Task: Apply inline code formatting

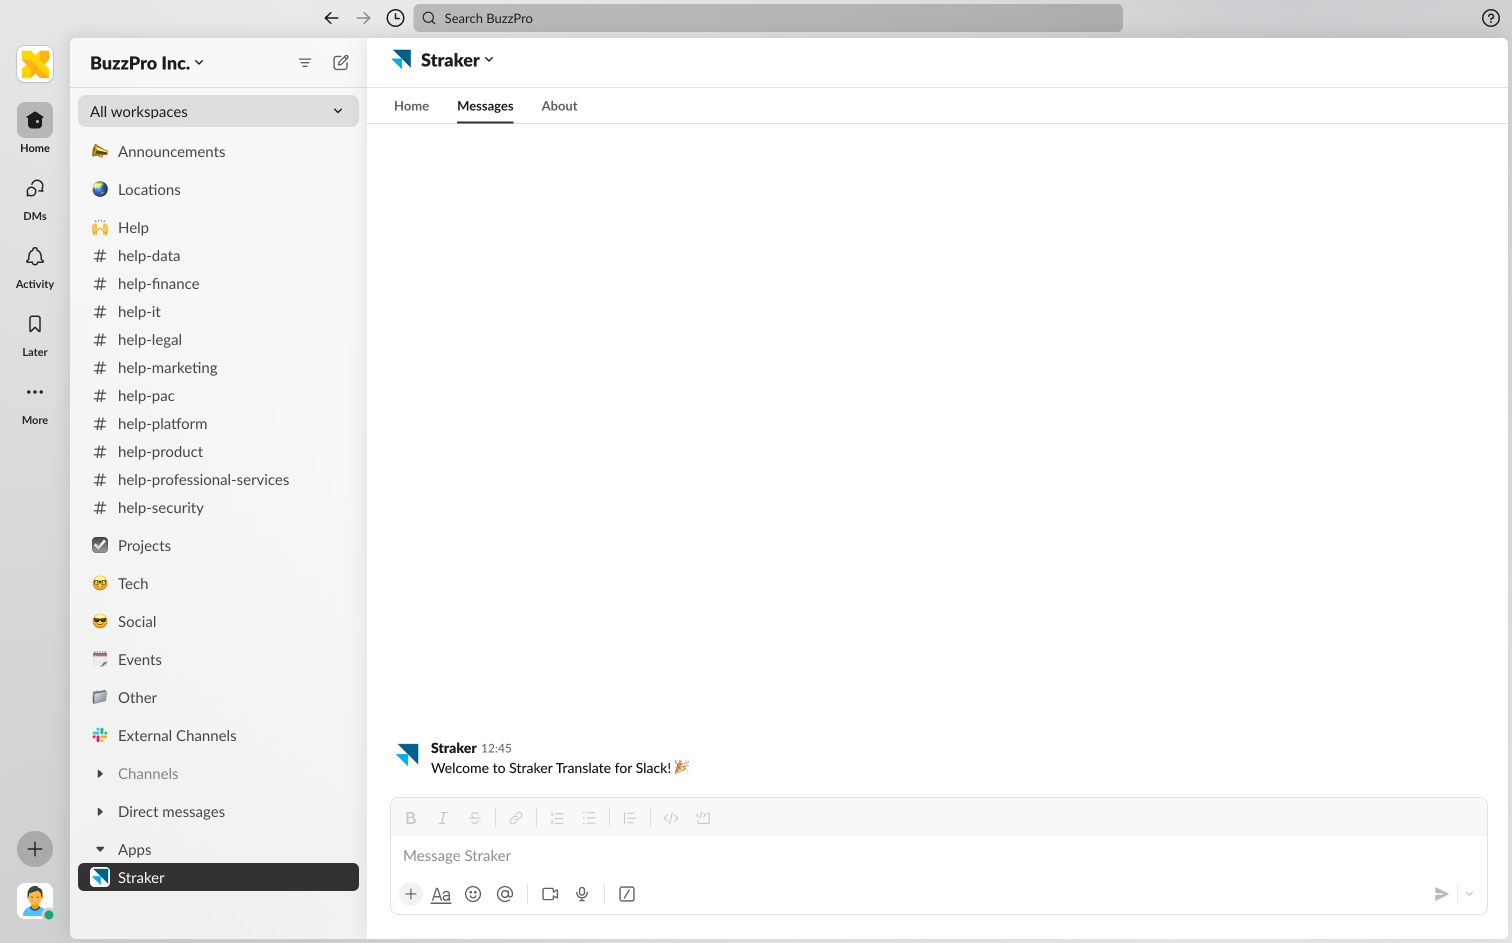Action: pos(671,818)
